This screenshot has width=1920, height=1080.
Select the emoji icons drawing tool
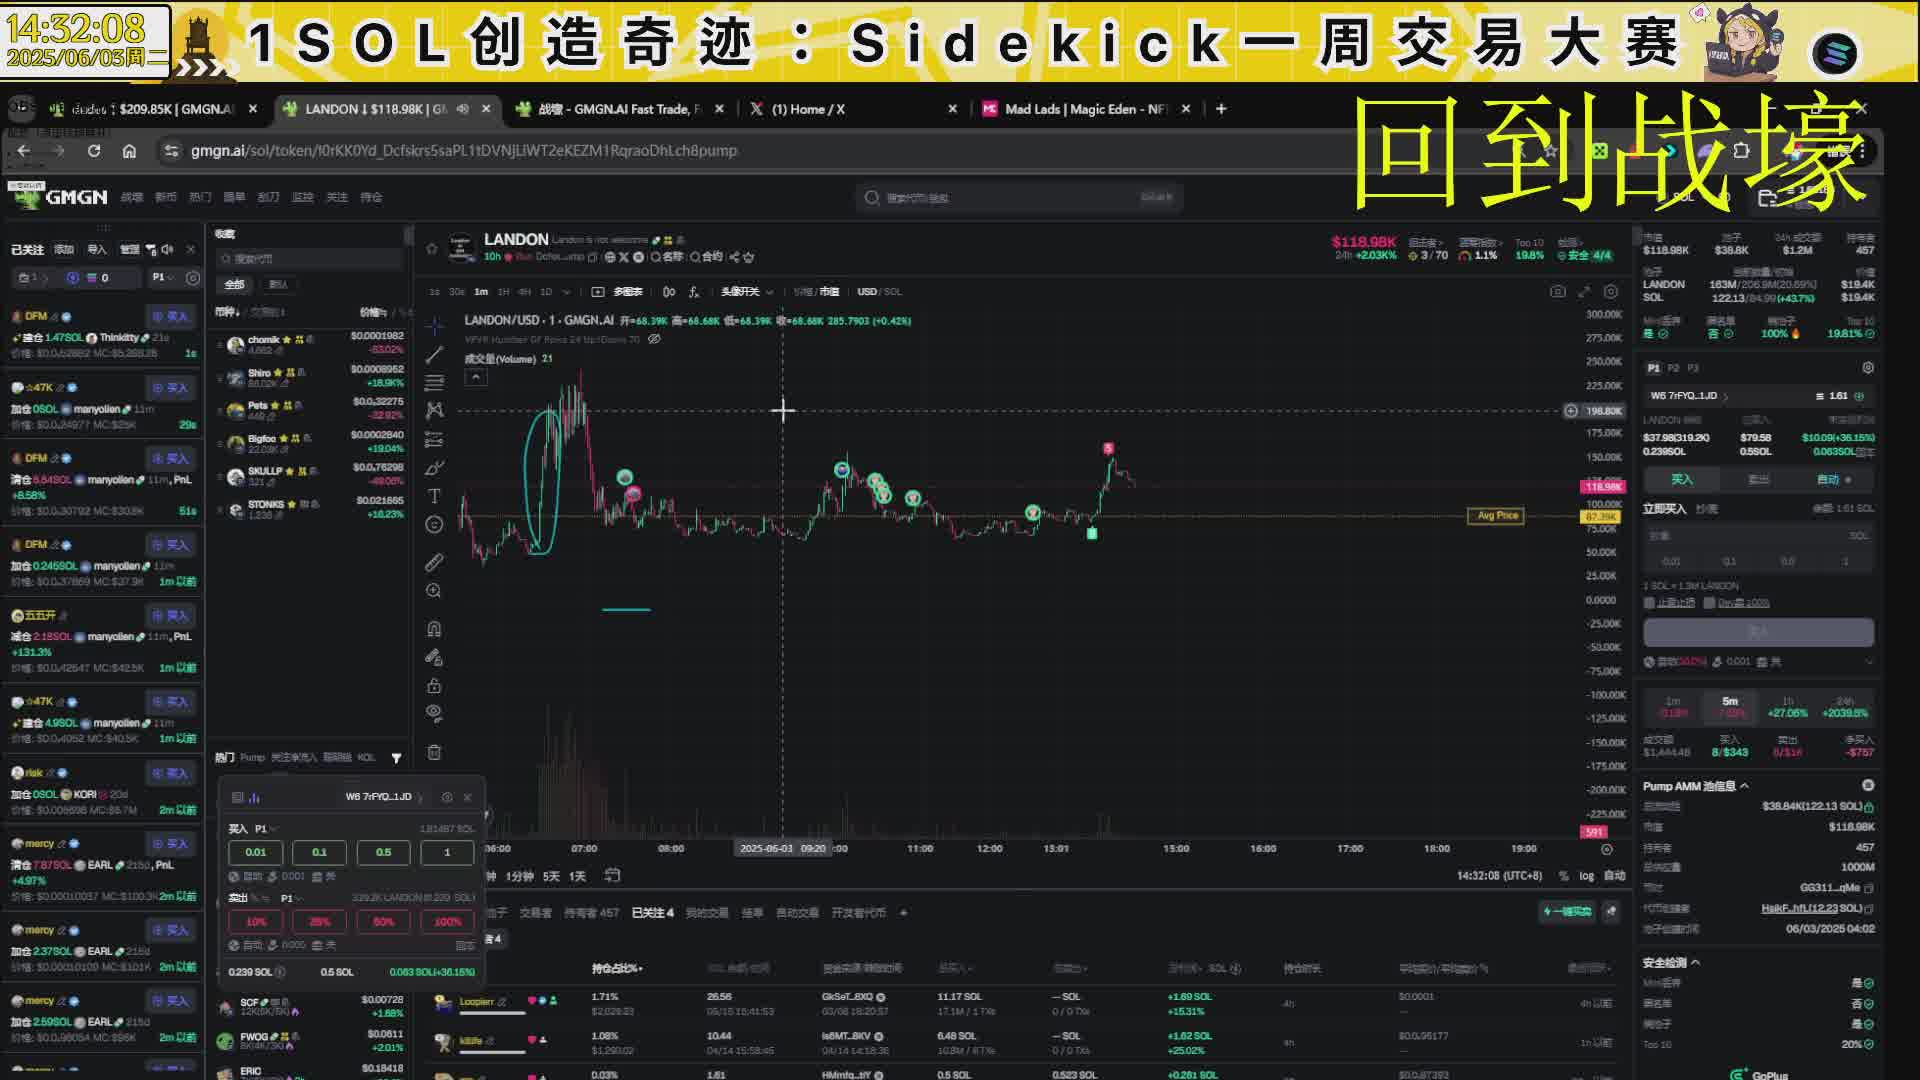[x=434, y=524]
